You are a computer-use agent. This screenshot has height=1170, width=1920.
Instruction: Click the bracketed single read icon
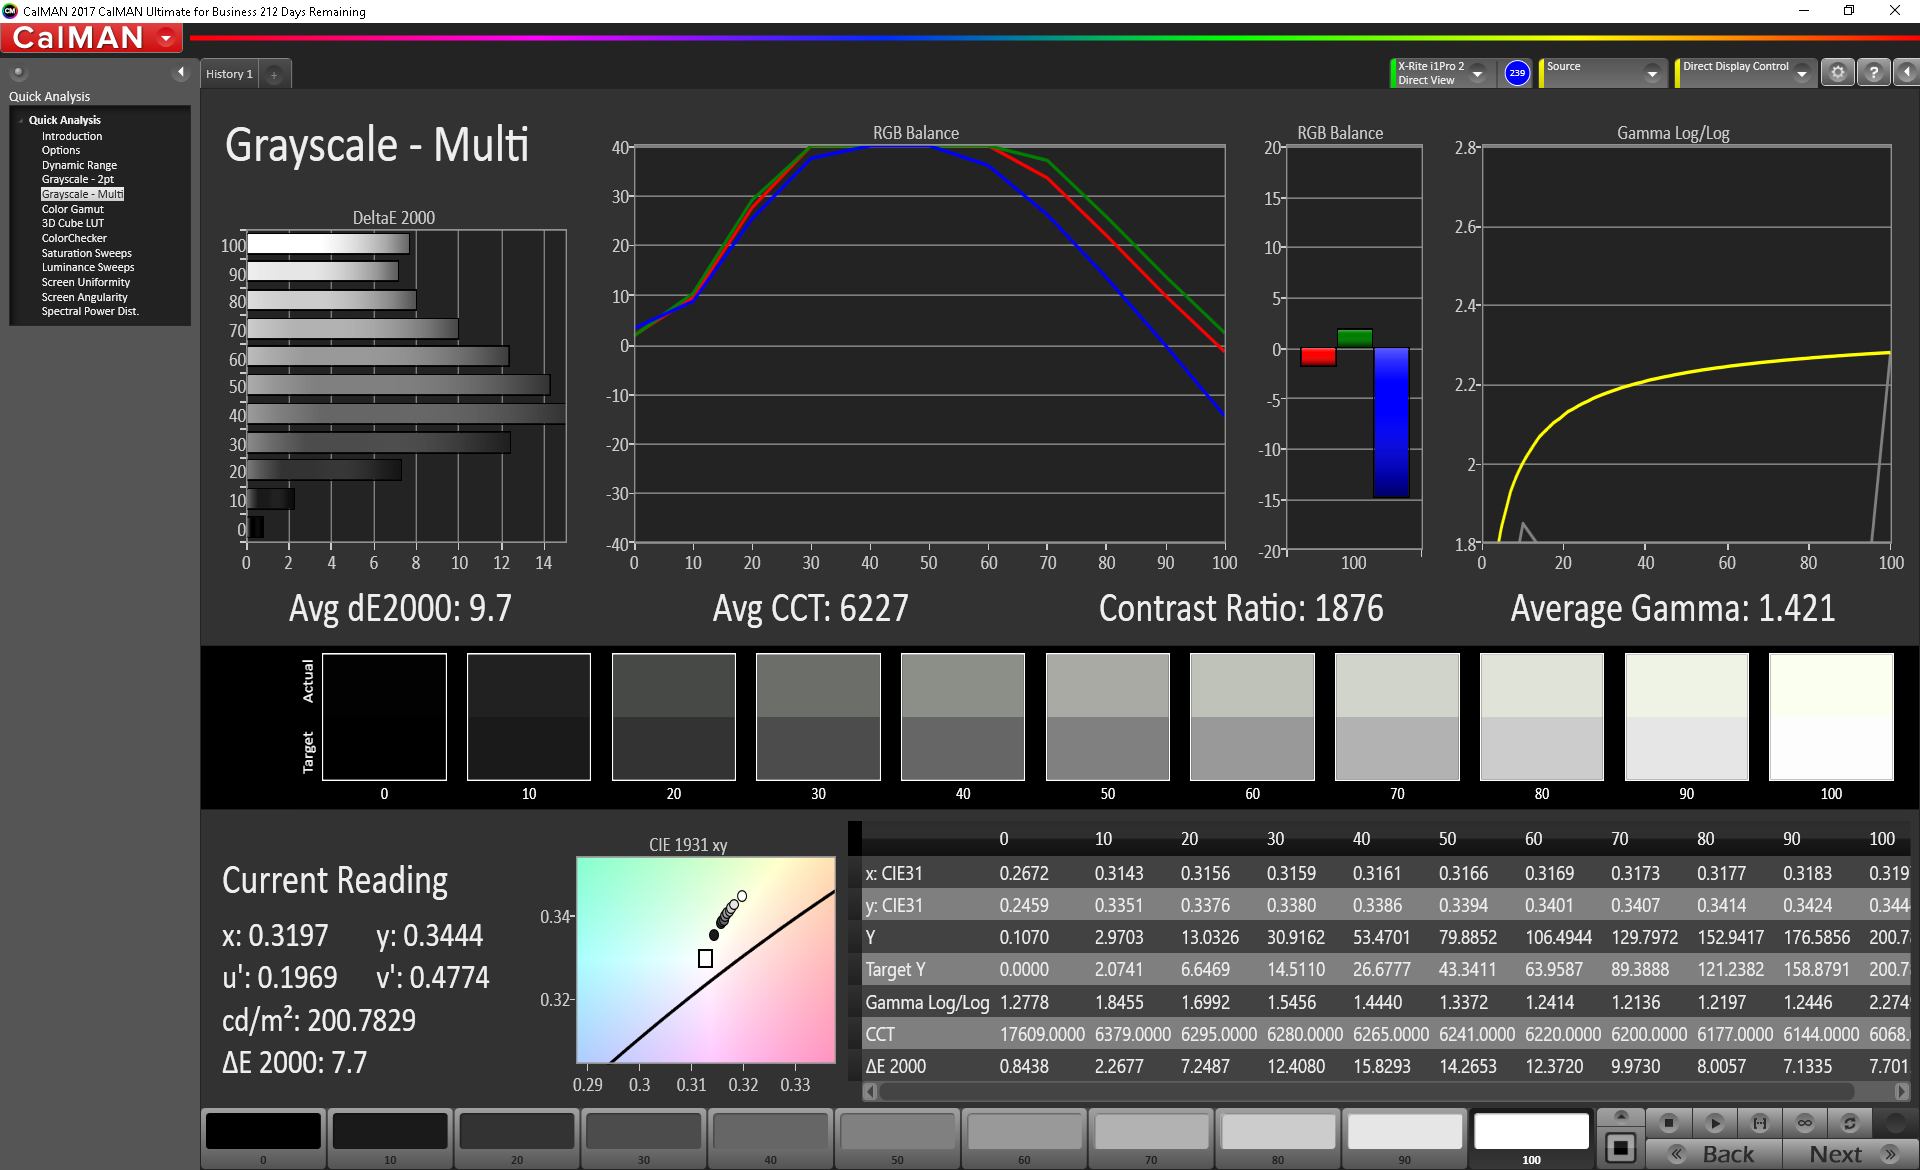pos(1760,1123)
